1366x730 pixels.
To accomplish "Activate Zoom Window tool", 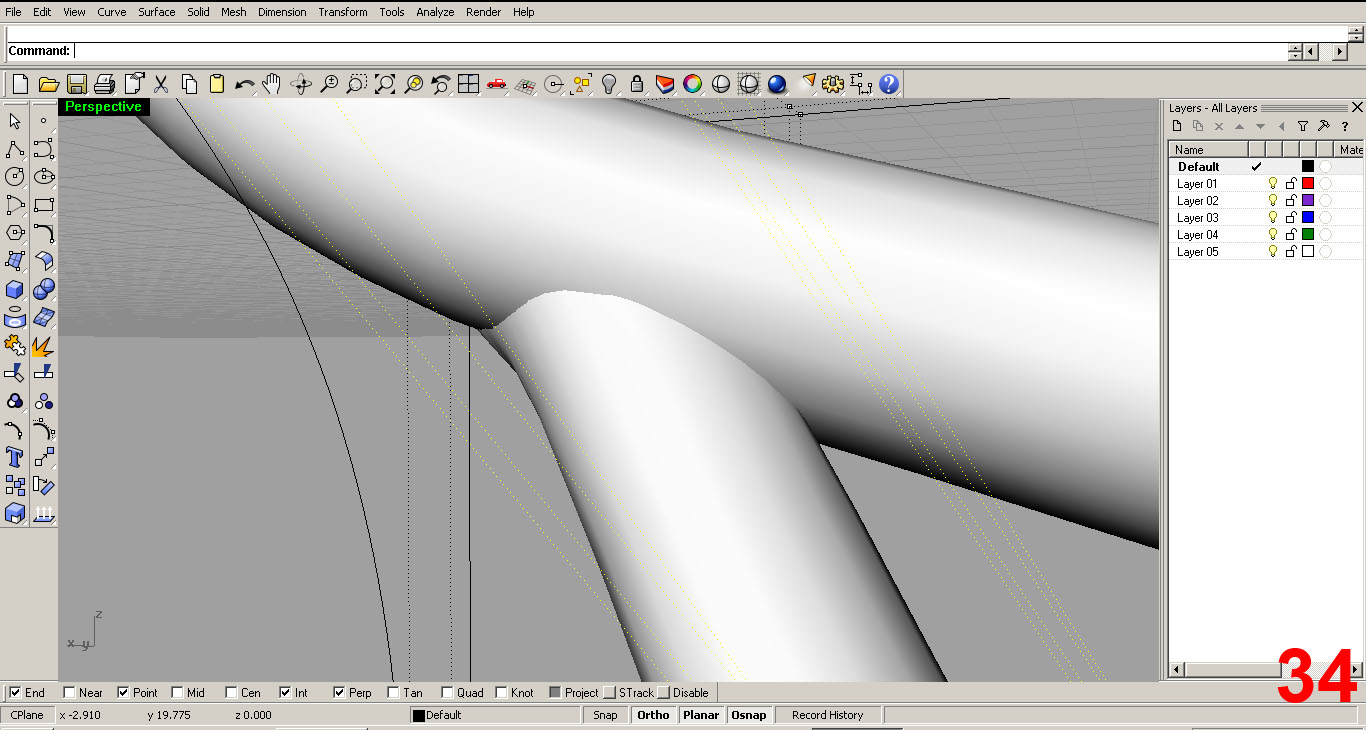I will 357,84.
